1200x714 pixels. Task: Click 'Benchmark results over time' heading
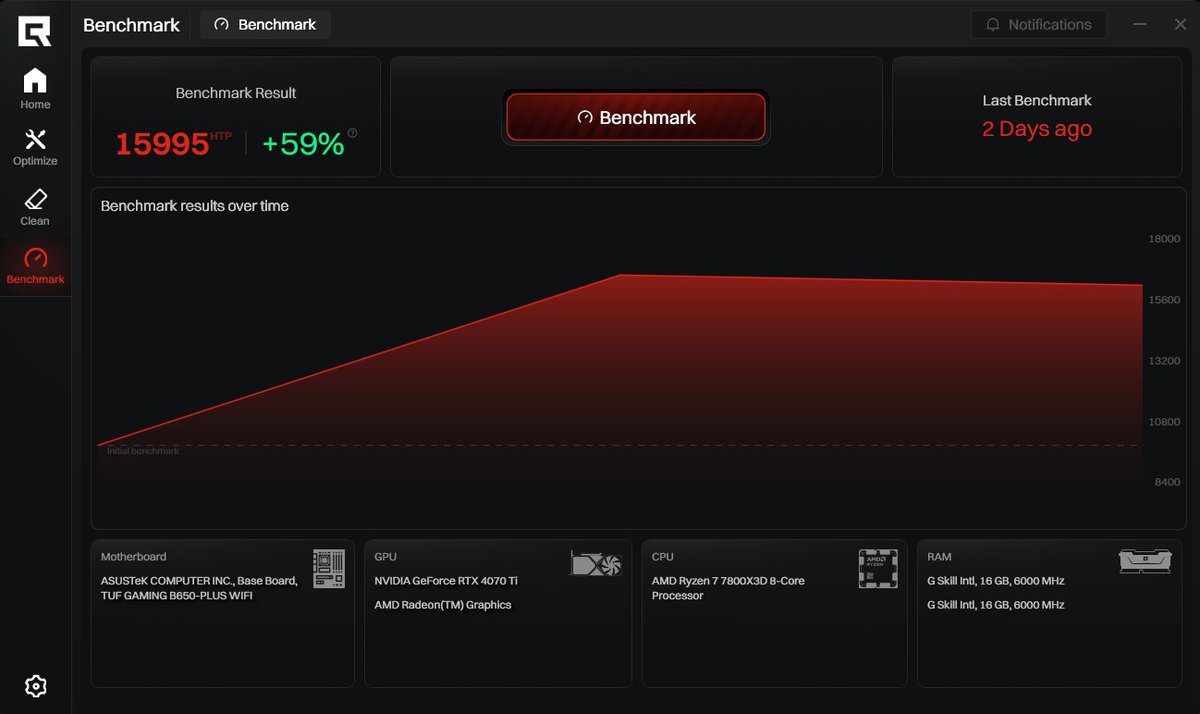click(195, 206)
